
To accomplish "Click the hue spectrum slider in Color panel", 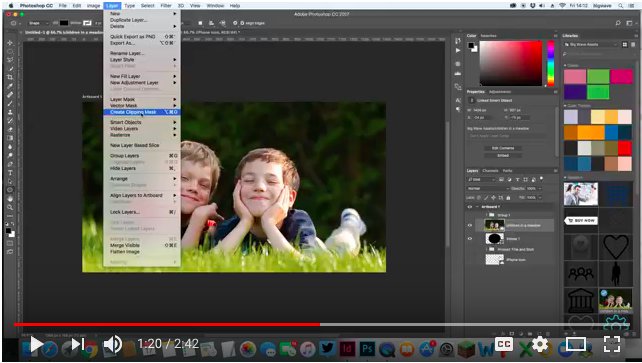I will click(x=551, y=63).
